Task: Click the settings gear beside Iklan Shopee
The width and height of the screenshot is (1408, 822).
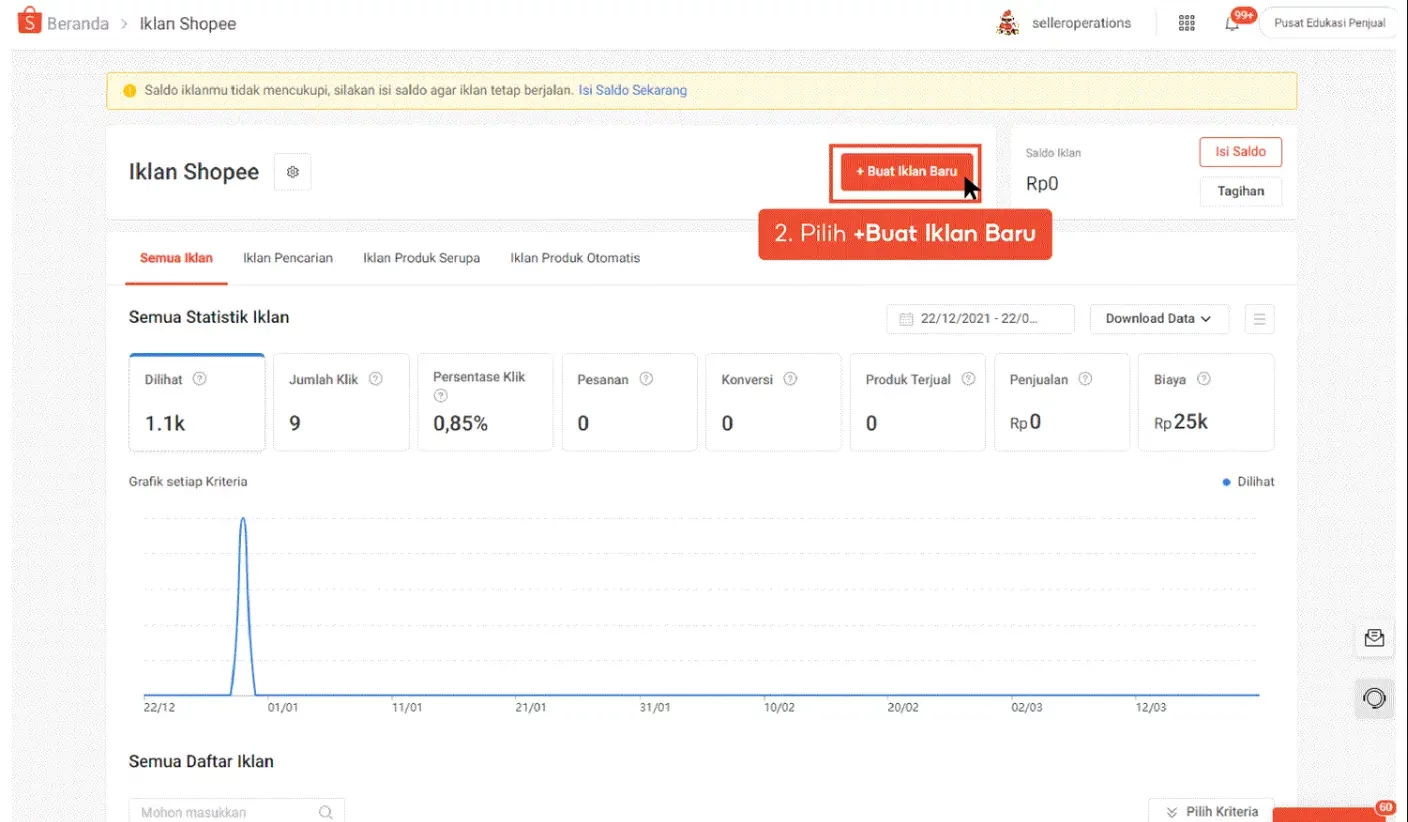Action: (x=292, y=171)
